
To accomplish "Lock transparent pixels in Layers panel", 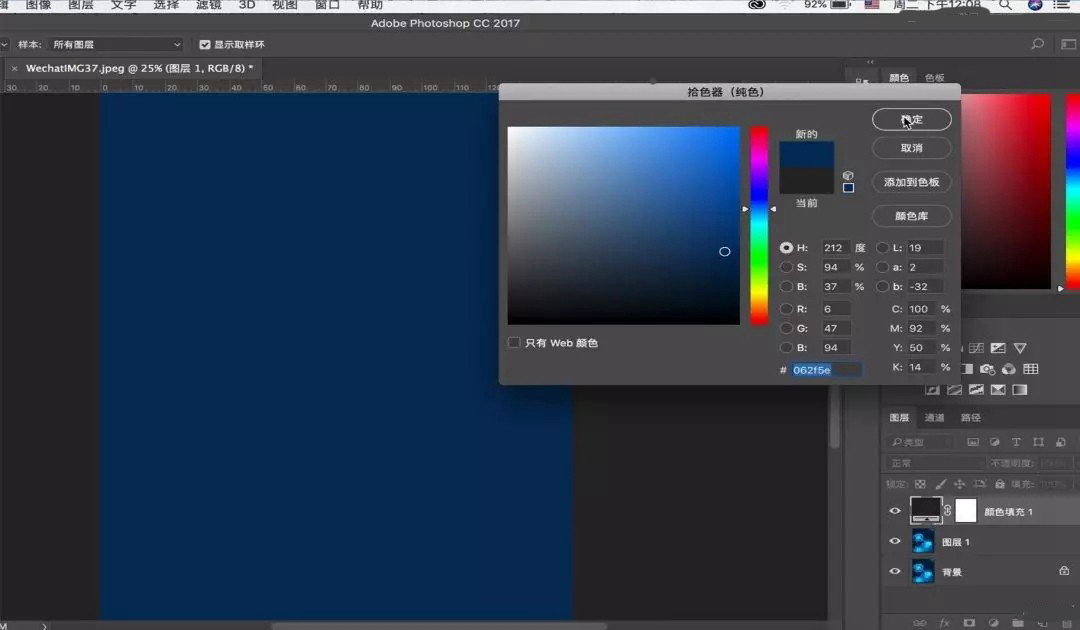I will pos(920,484).
